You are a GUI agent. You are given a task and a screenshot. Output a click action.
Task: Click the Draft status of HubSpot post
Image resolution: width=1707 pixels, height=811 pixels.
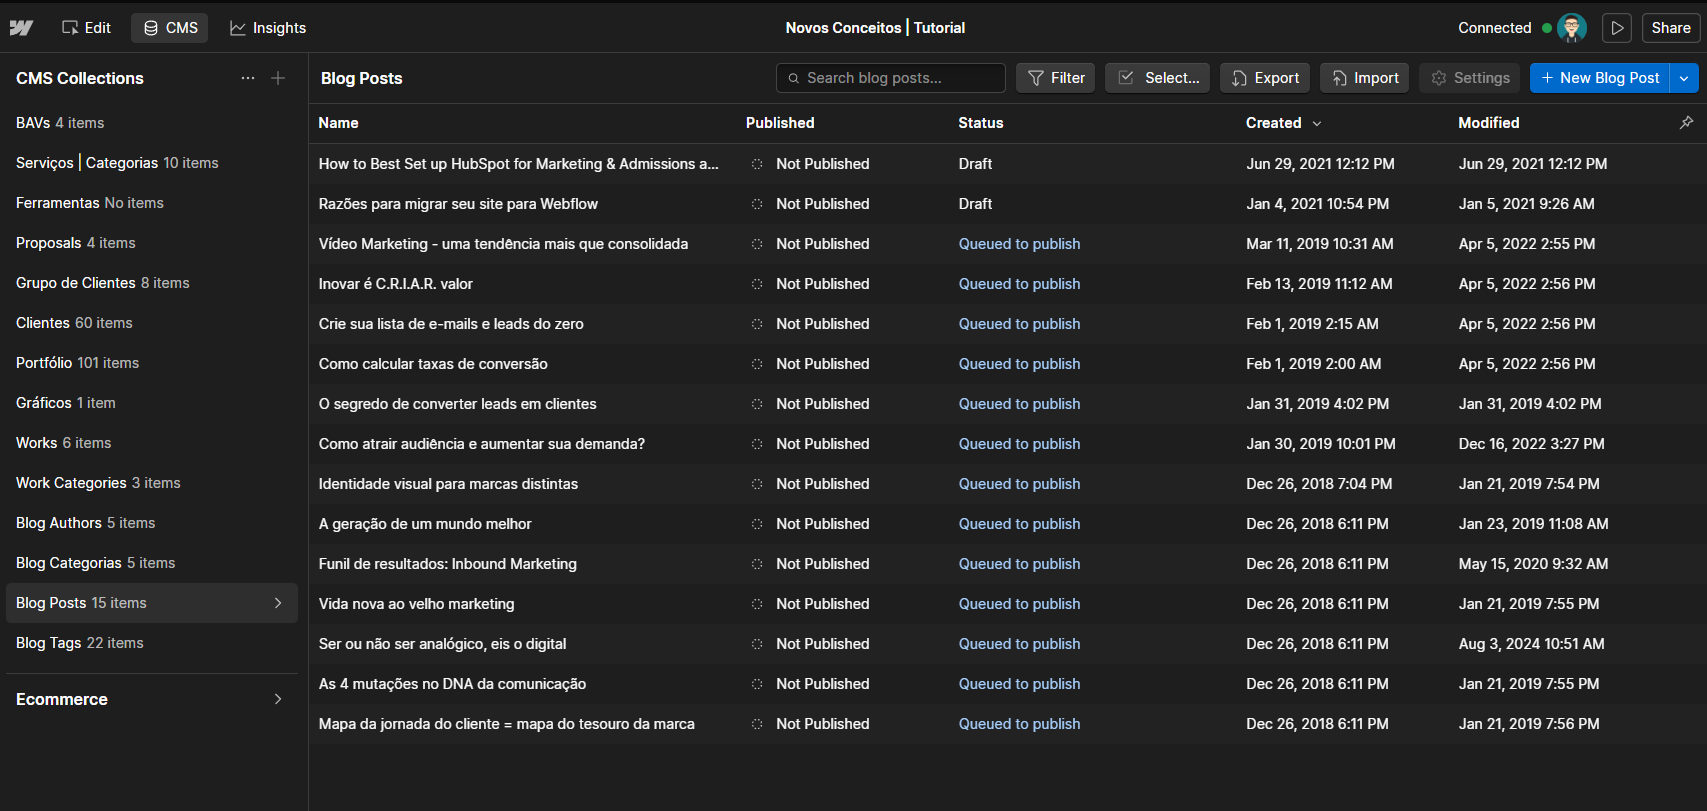pyautogui.click(x=975, y=164)
